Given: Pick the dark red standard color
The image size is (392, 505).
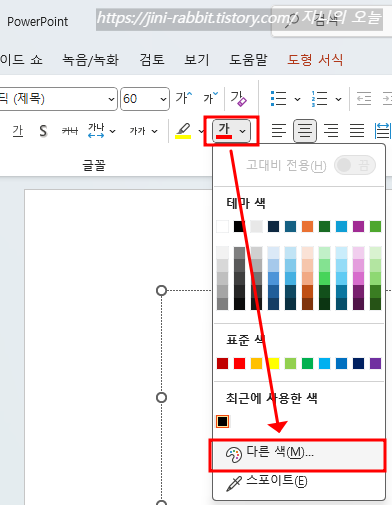Looking at the screenshot, I should coord(222,363).
